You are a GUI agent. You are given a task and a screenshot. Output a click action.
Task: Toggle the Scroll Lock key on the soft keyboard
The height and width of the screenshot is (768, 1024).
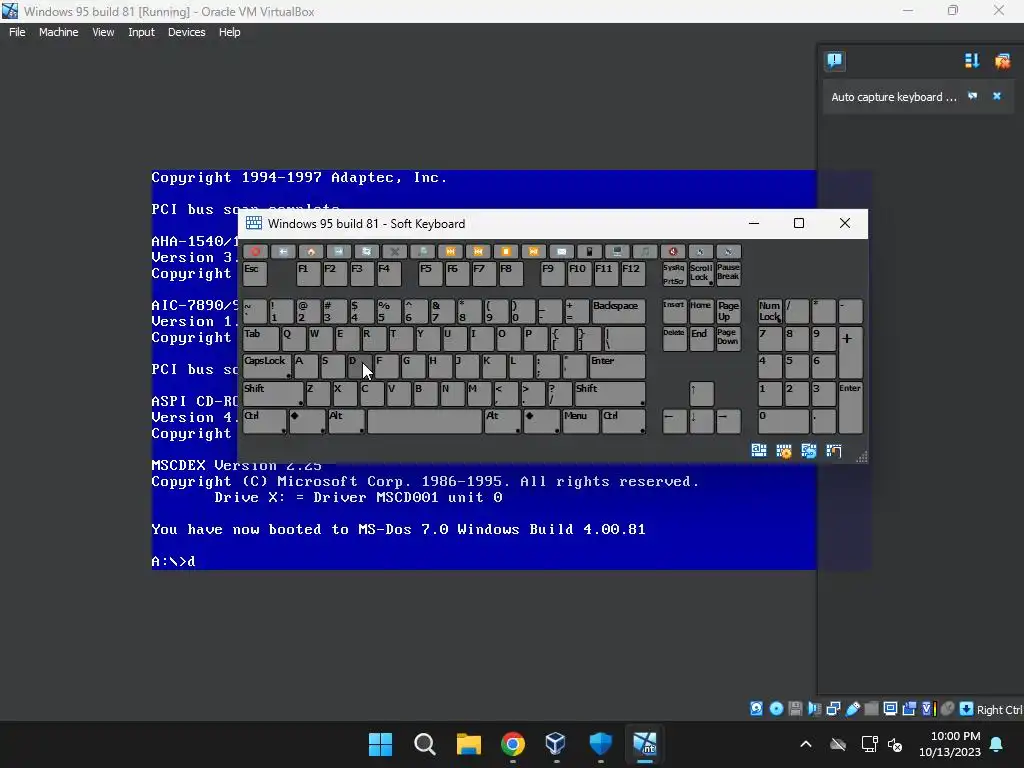(x=701, y=274)
